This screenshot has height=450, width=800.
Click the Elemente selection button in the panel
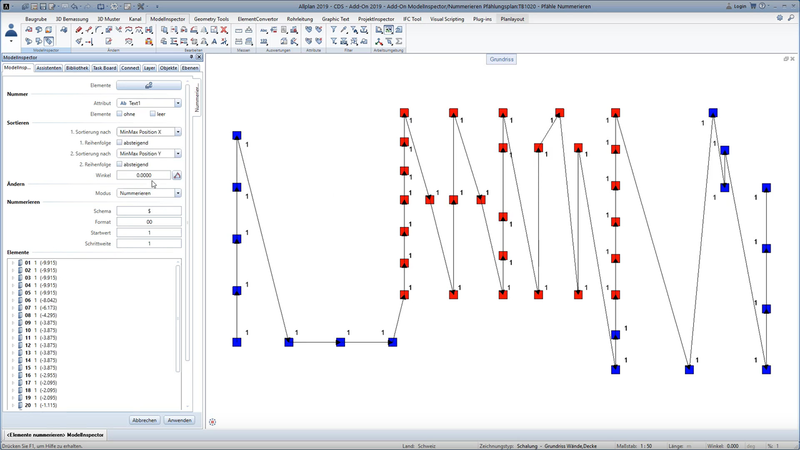pyautogui.click(x=149, y=86)
